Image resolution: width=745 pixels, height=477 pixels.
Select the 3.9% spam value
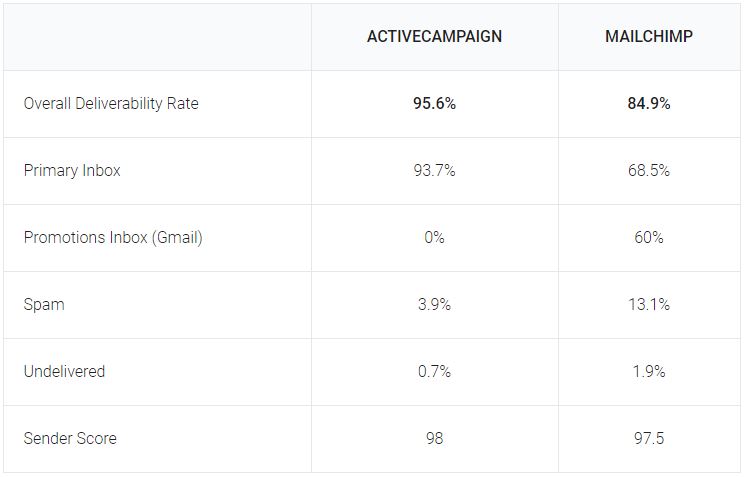coord(434,305)
